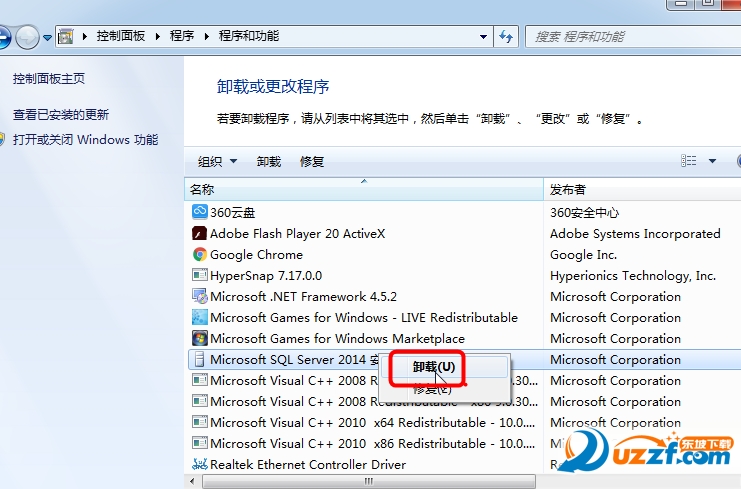The width and height of the screenshot is (741, 489).
Task: Select Adobe Flash Player 20 ActiveX entry
Action: click(x=298, y=233)
